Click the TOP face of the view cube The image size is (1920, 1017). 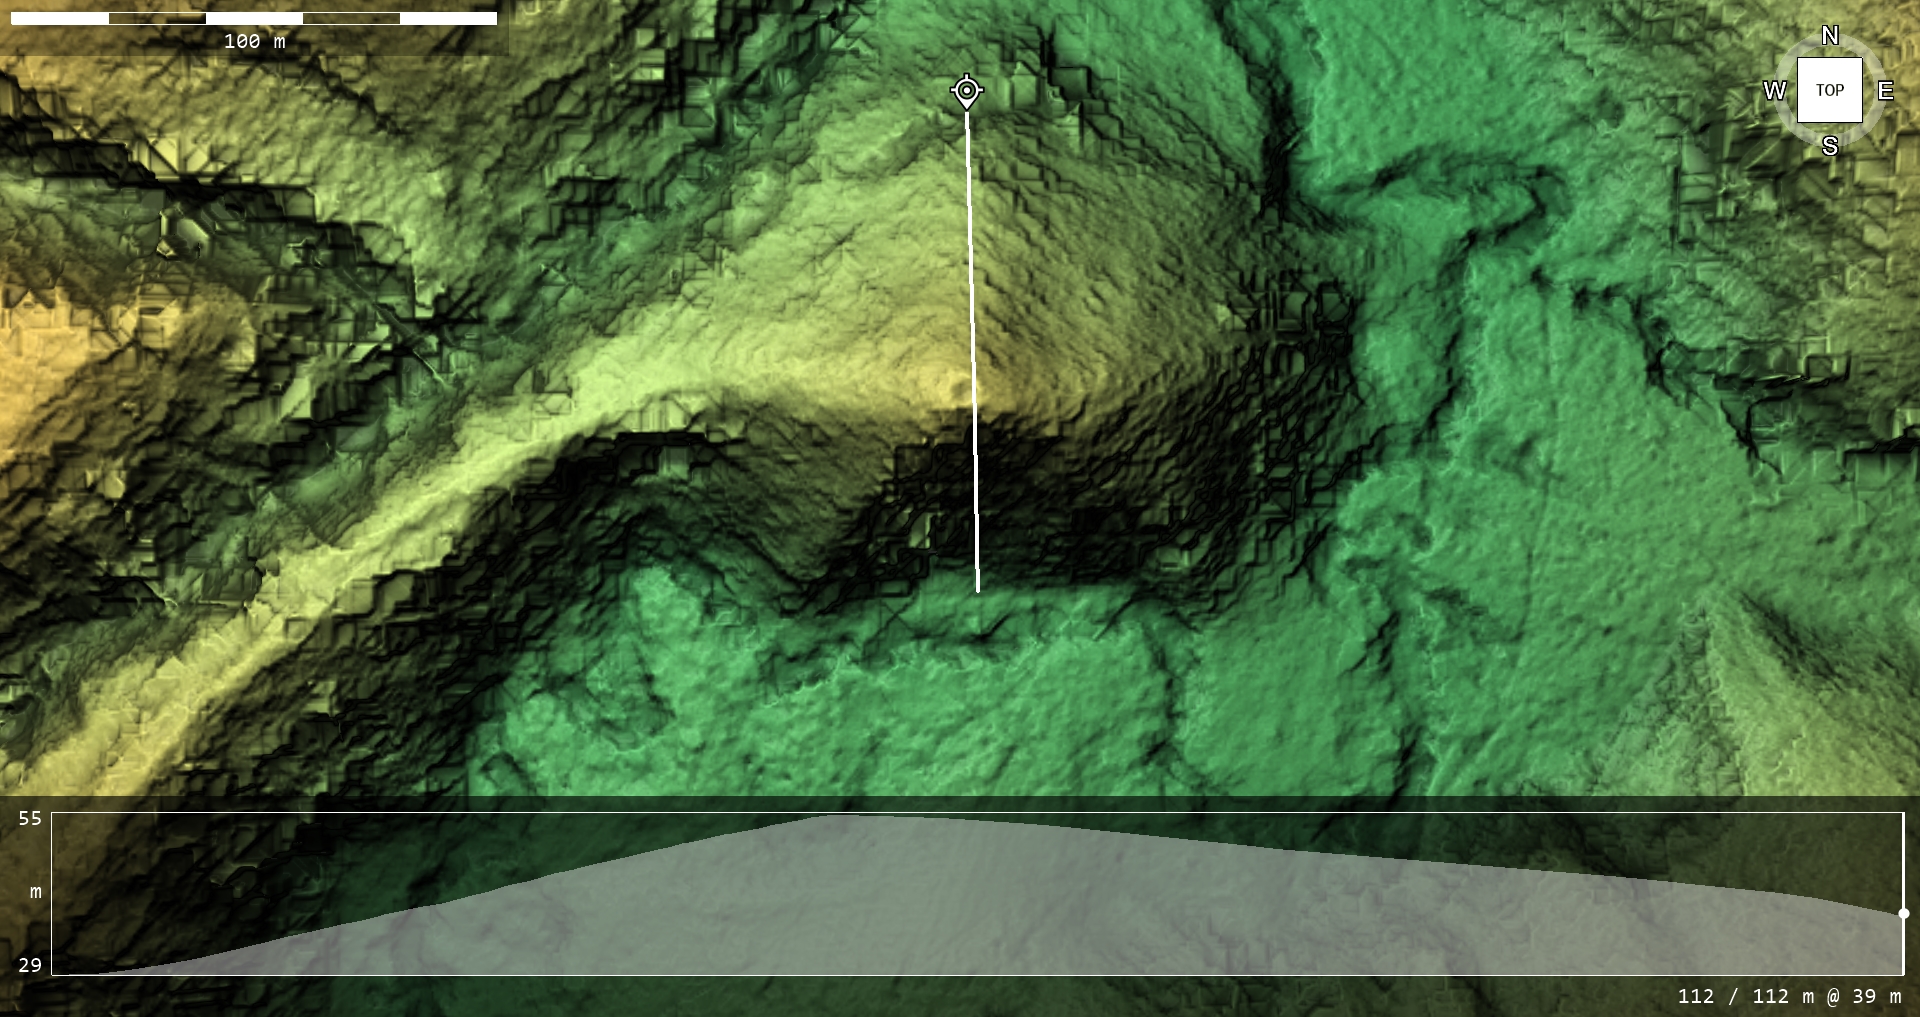(x=1830, y=90)
